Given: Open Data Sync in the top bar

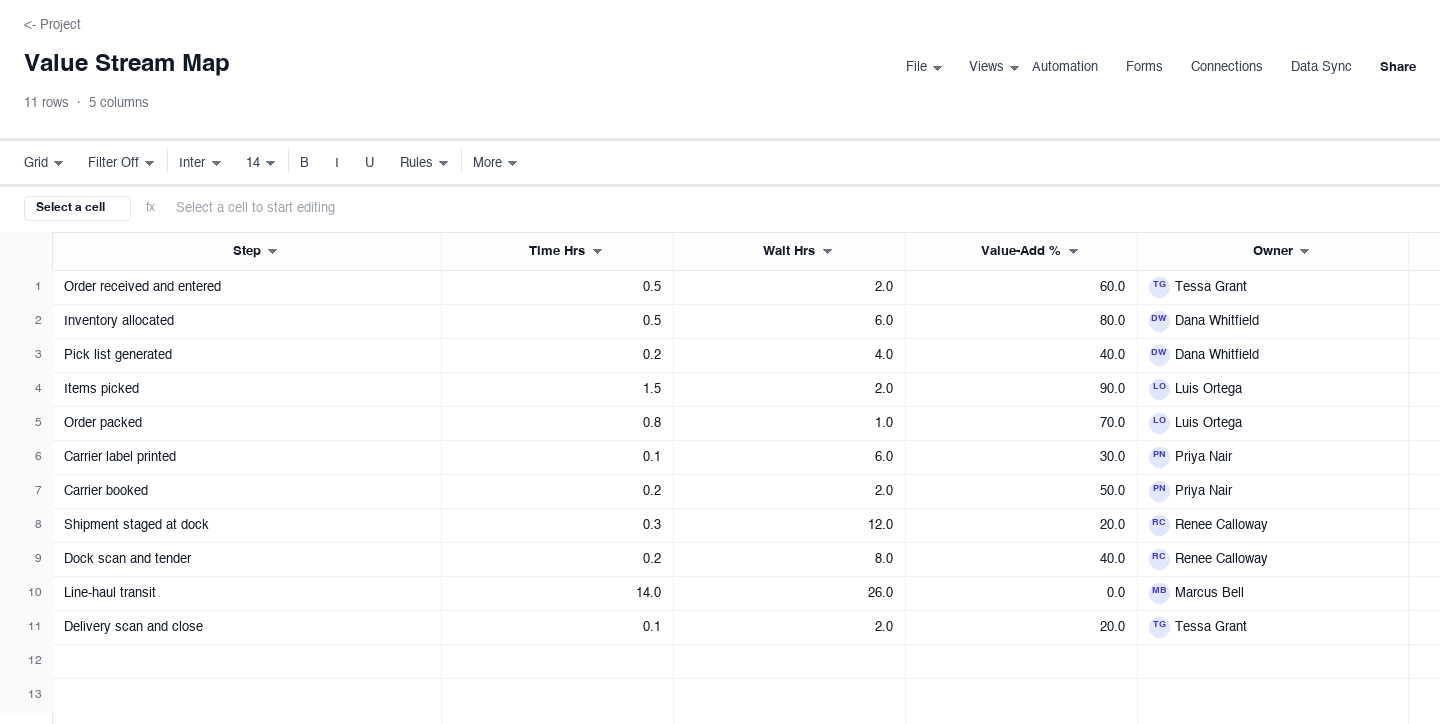Looking at the screenshot, I should point(1321,67).
